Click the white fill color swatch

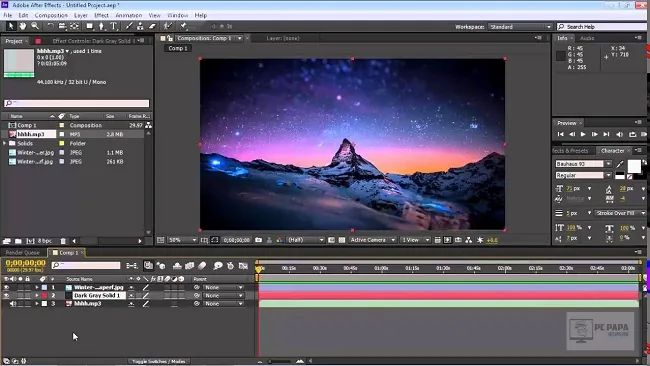[x=634, y=166]
